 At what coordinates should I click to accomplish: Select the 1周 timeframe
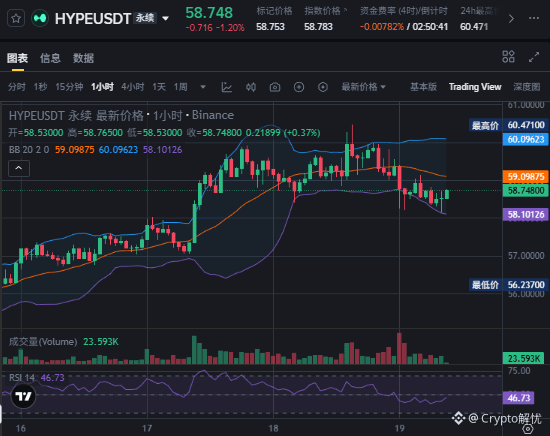point(181,87)
